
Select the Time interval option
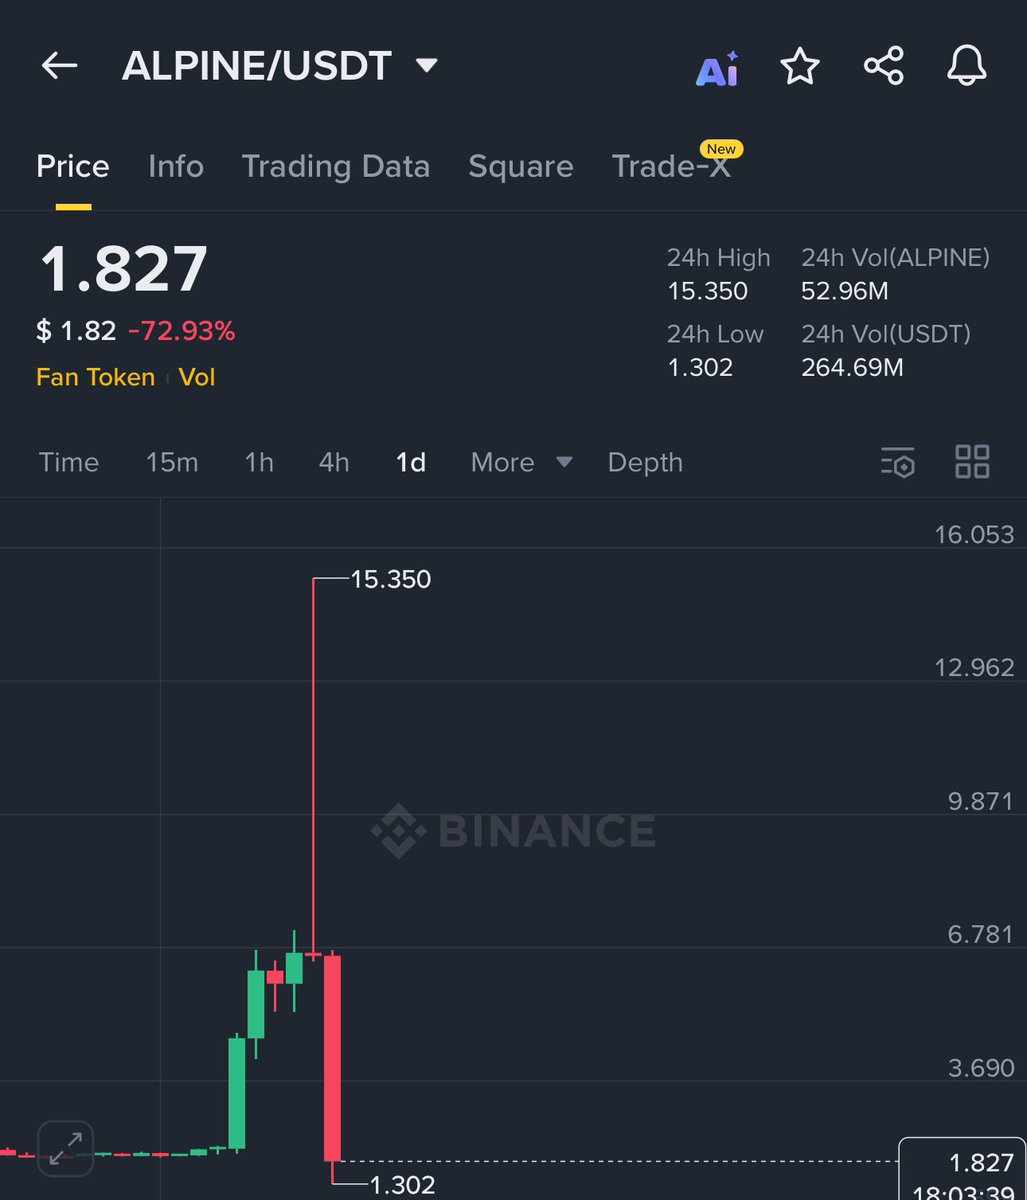[x=68, y=463]
